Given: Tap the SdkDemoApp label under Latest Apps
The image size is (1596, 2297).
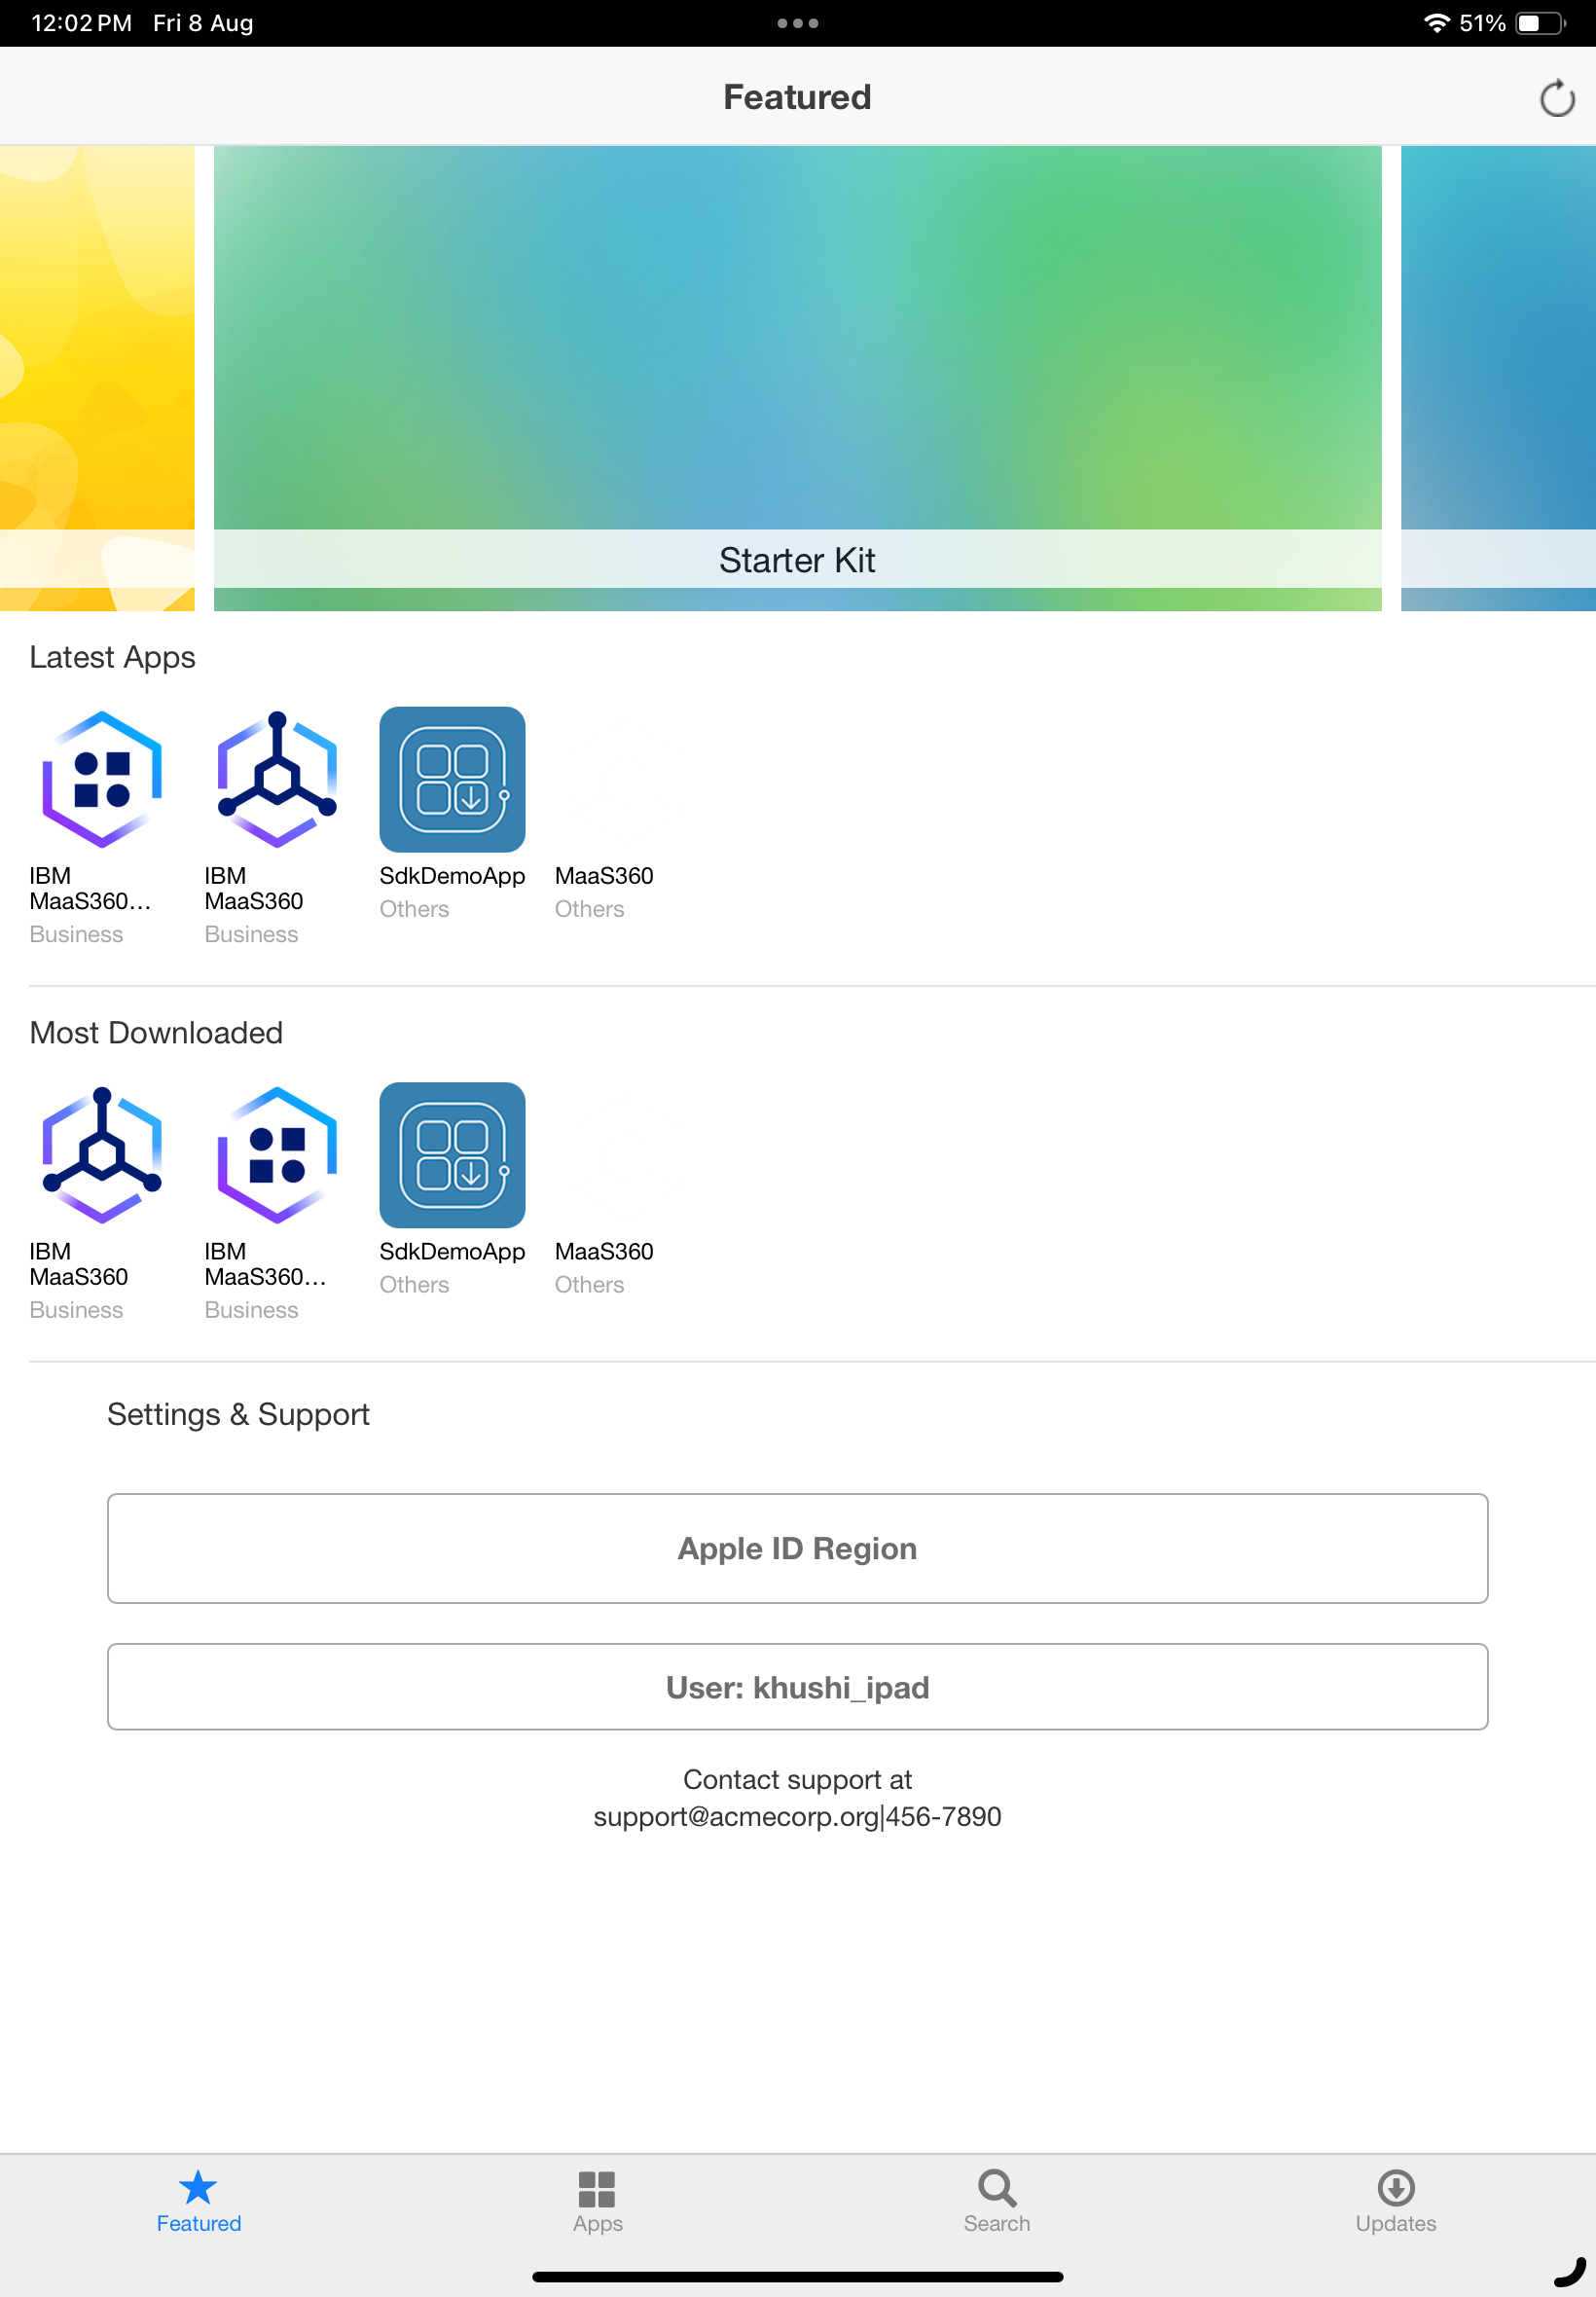Looking at the screenshot, I should [452, 876].
